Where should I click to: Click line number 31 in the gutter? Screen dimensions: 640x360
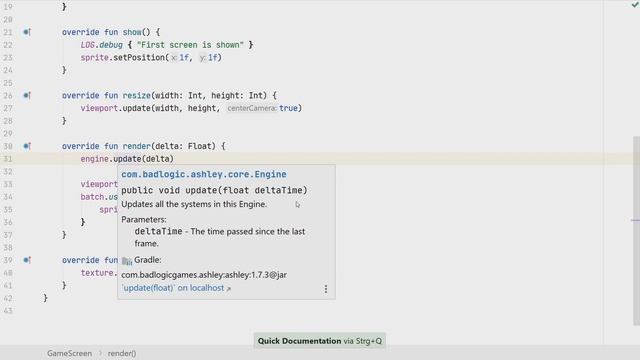[8, 159]
